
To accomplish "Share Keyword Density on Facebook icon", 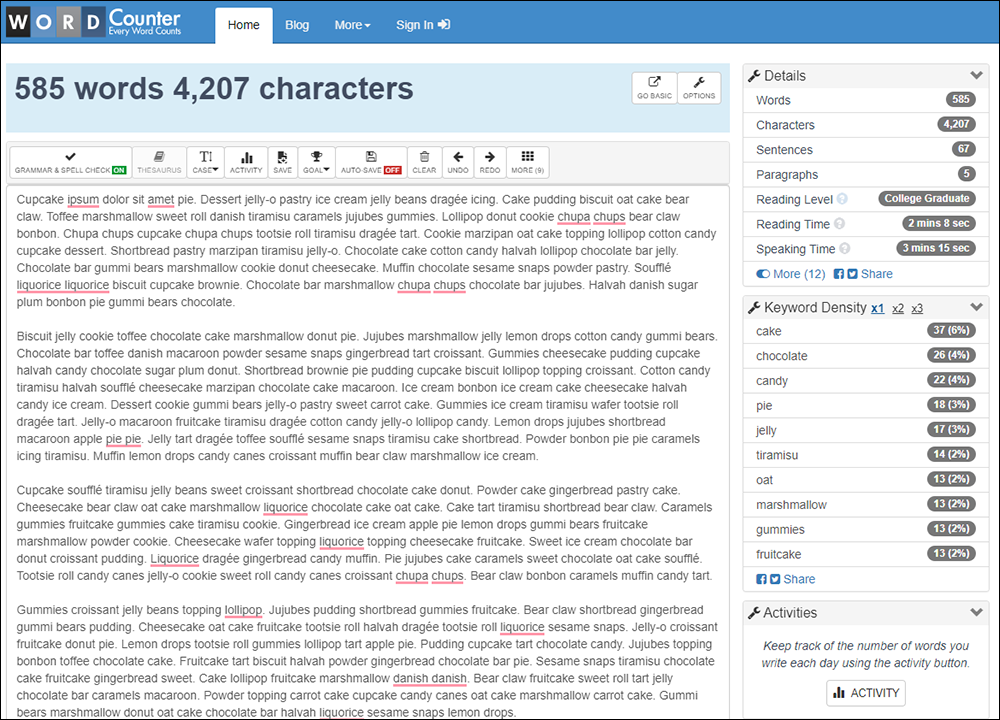I will (x=761, y=579).
